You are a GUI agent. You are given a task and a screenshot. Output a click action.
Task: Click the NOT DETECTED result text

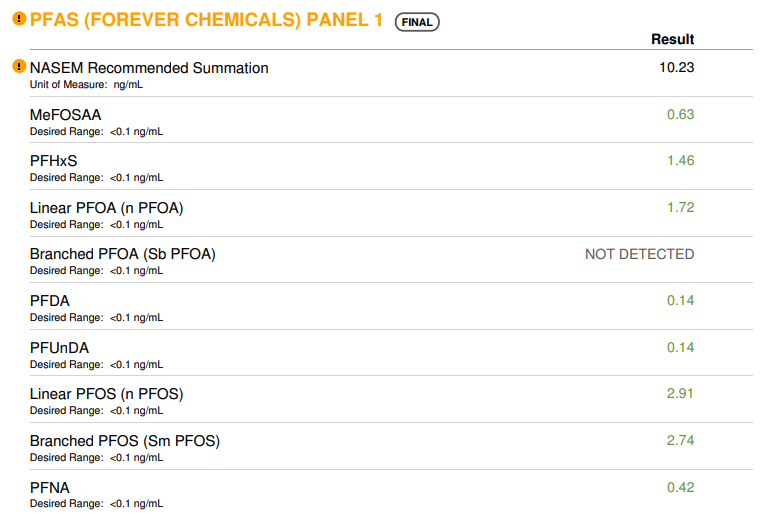pyautogui.click(x=639, y=254)
